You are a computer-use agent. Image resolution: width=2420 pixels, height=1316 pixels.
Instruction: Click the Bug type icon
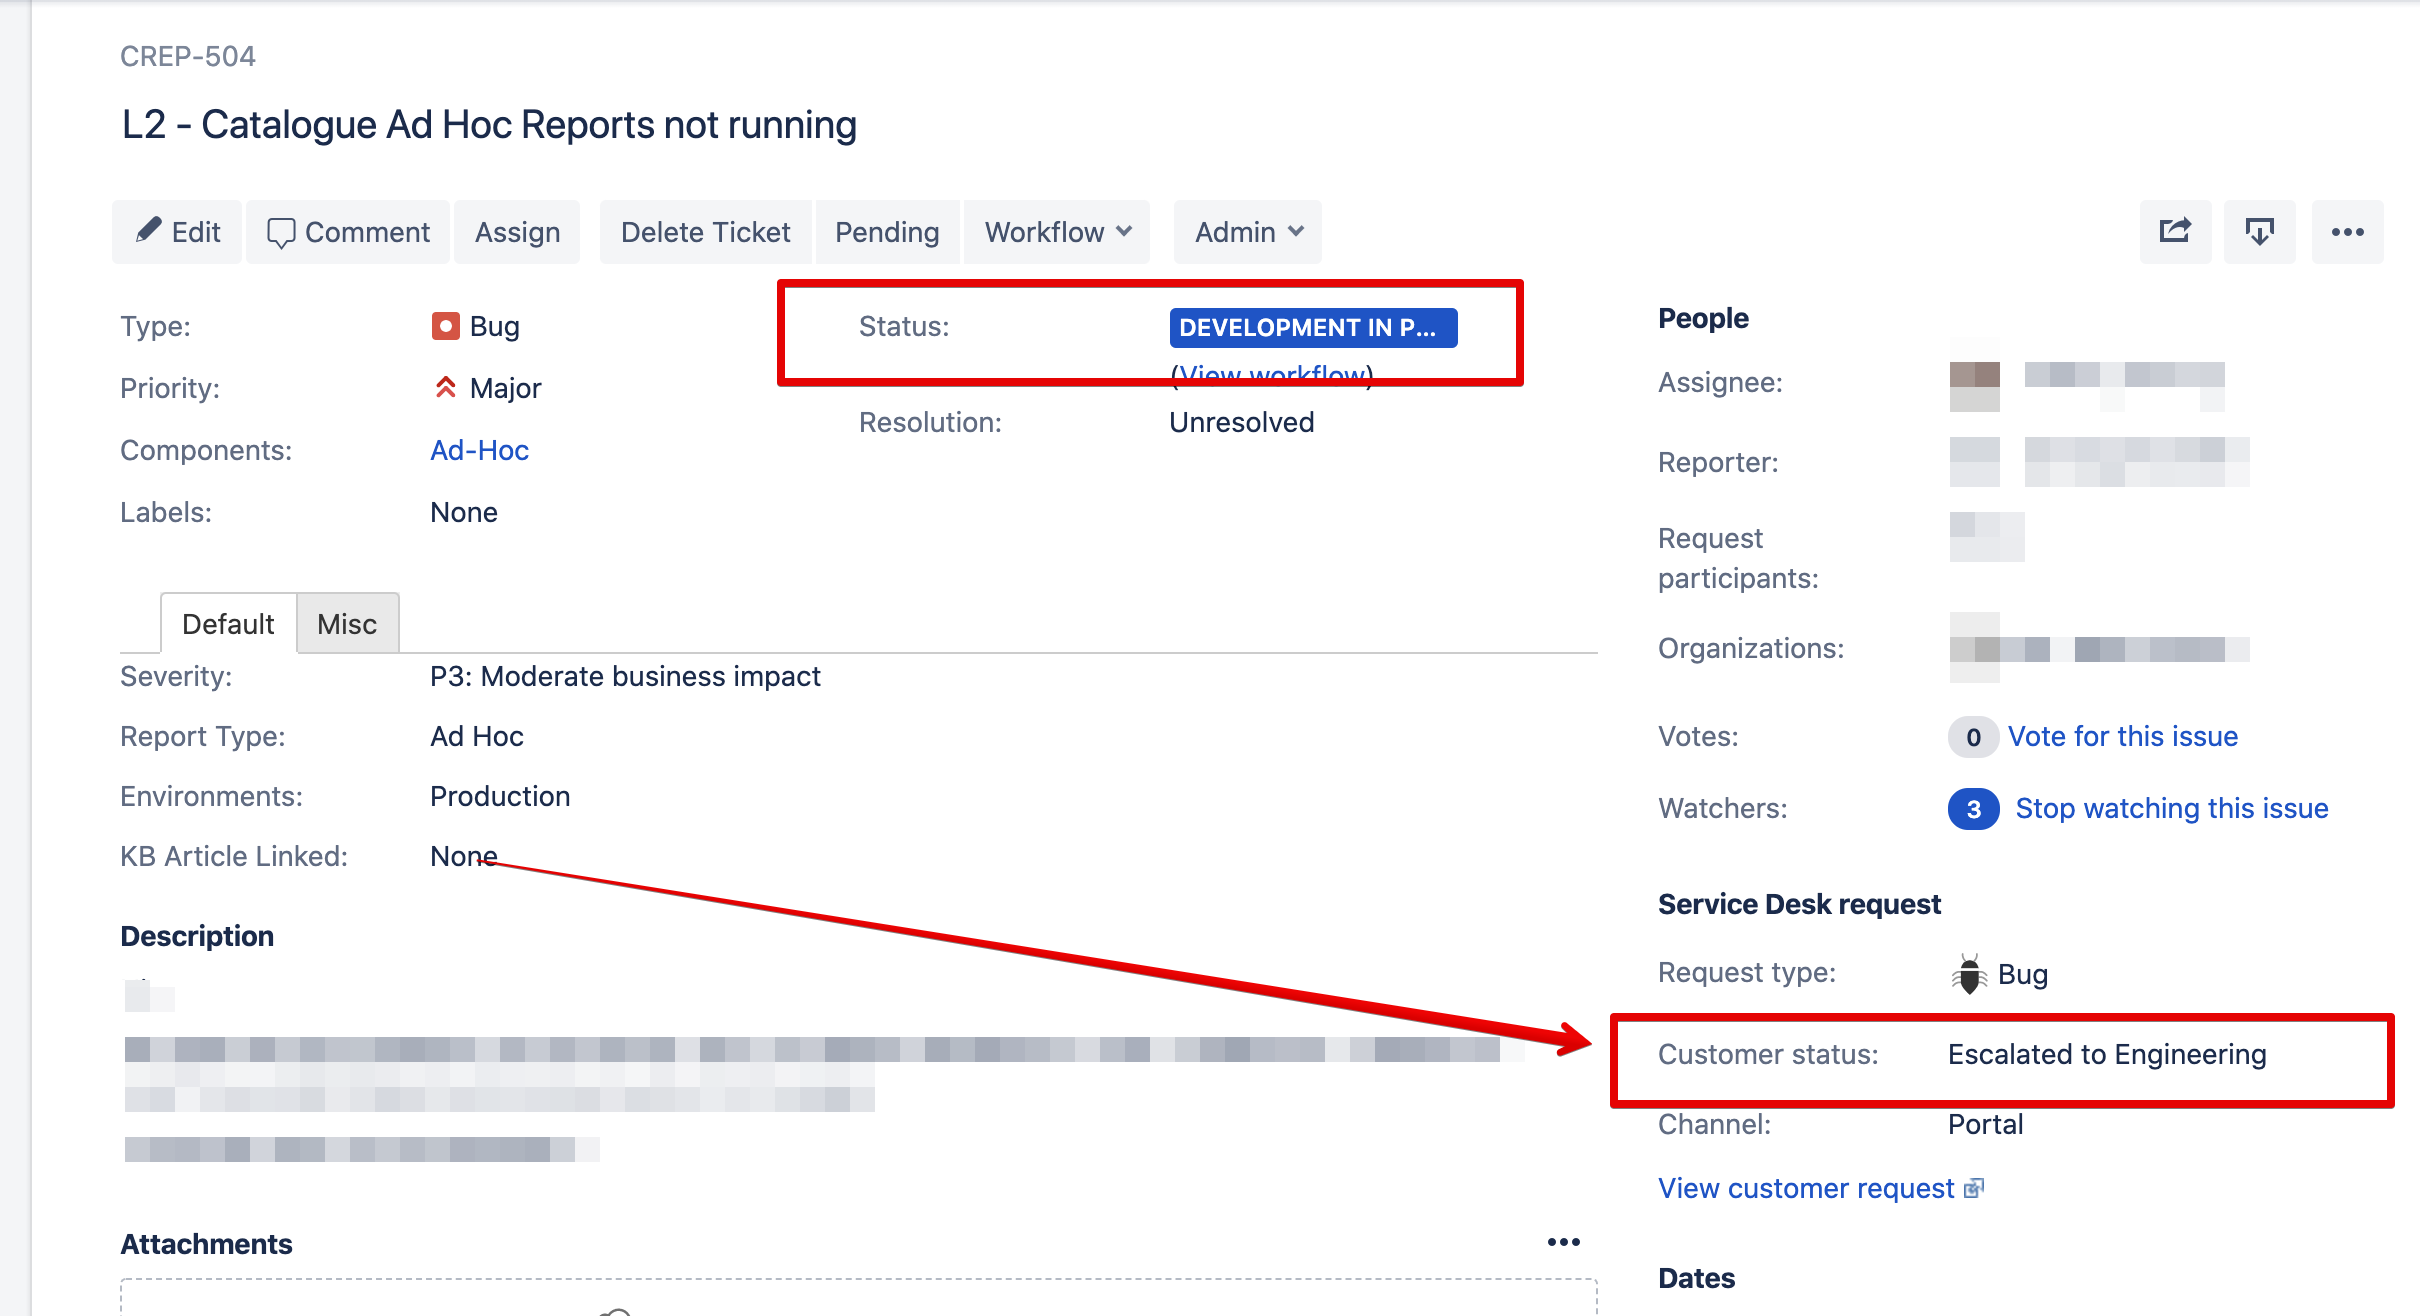point(445,326)
